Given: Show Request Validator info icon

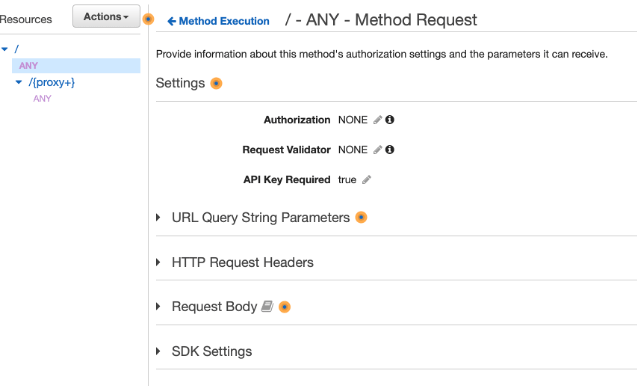Looking at the screenshot, I should click(x=390, y=150).
